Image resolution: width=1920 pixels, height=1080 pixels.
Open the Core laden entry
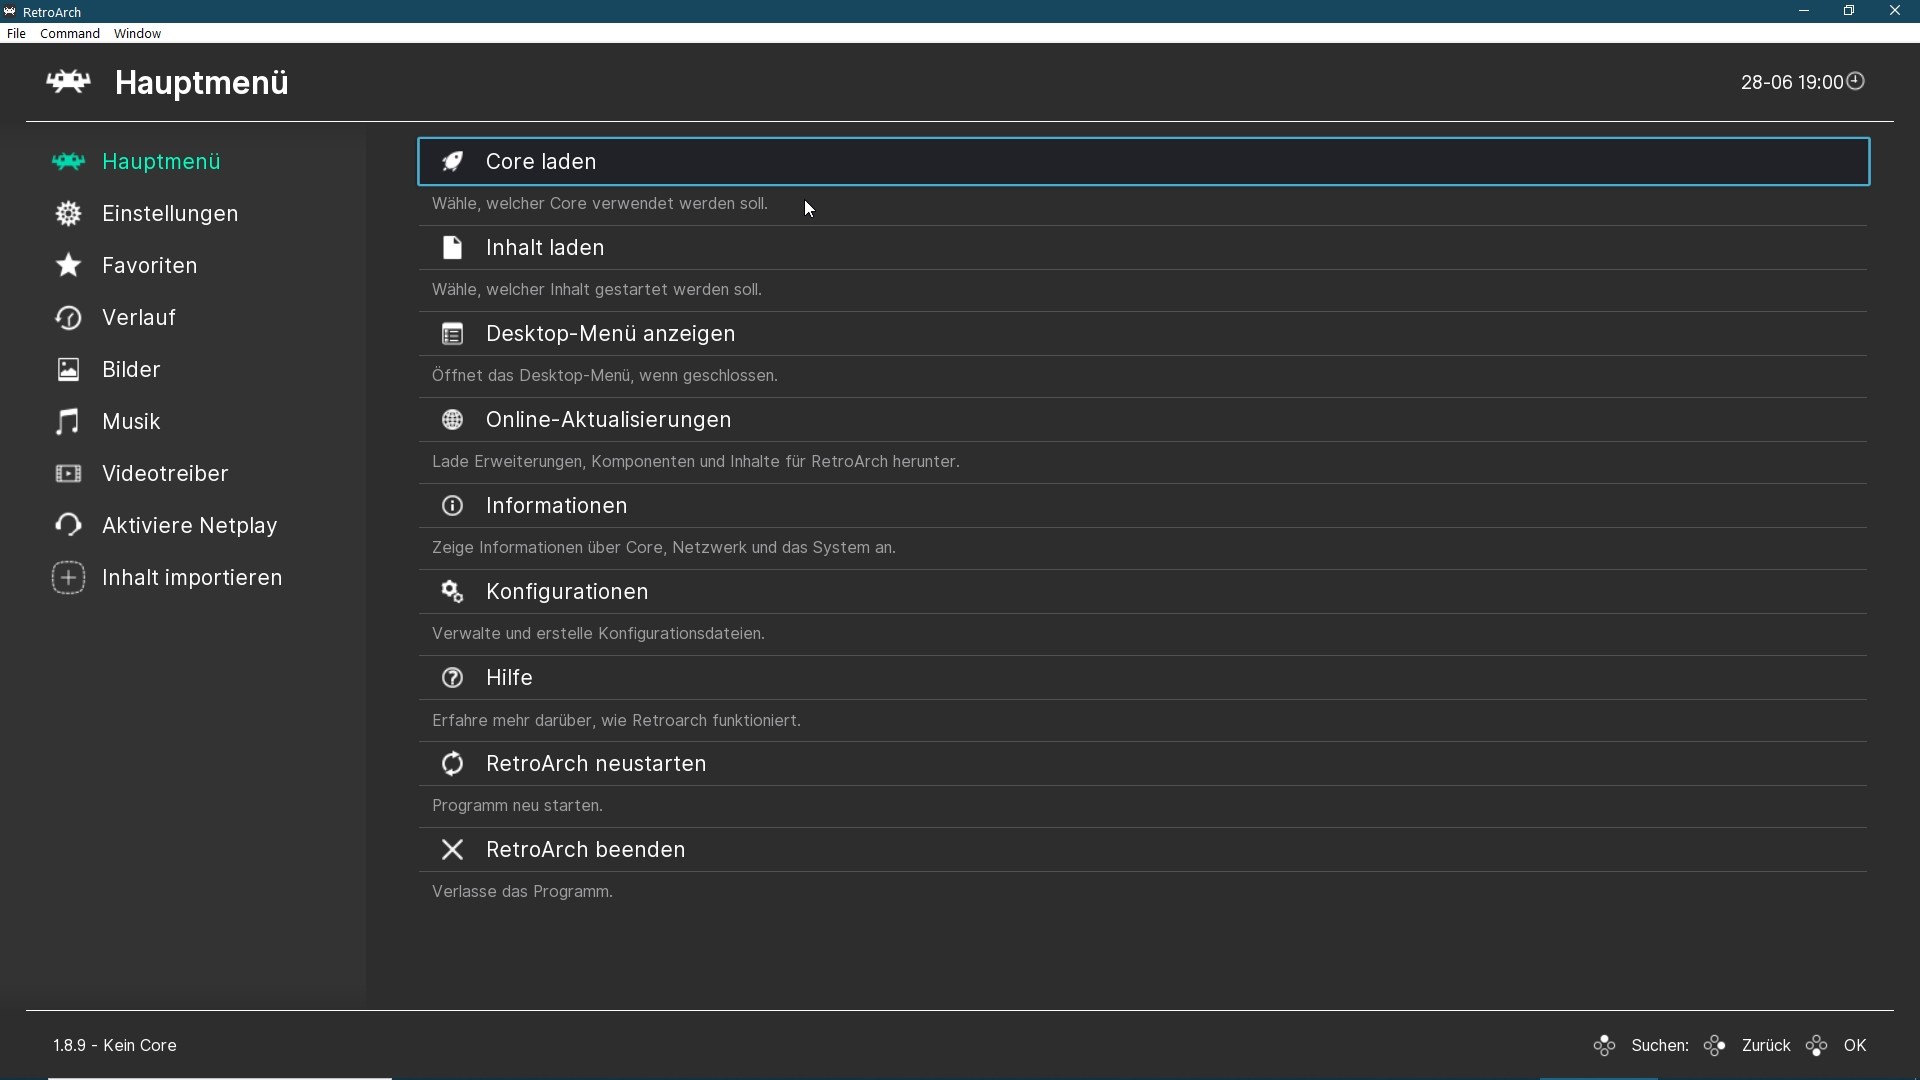pos(1144,162)
